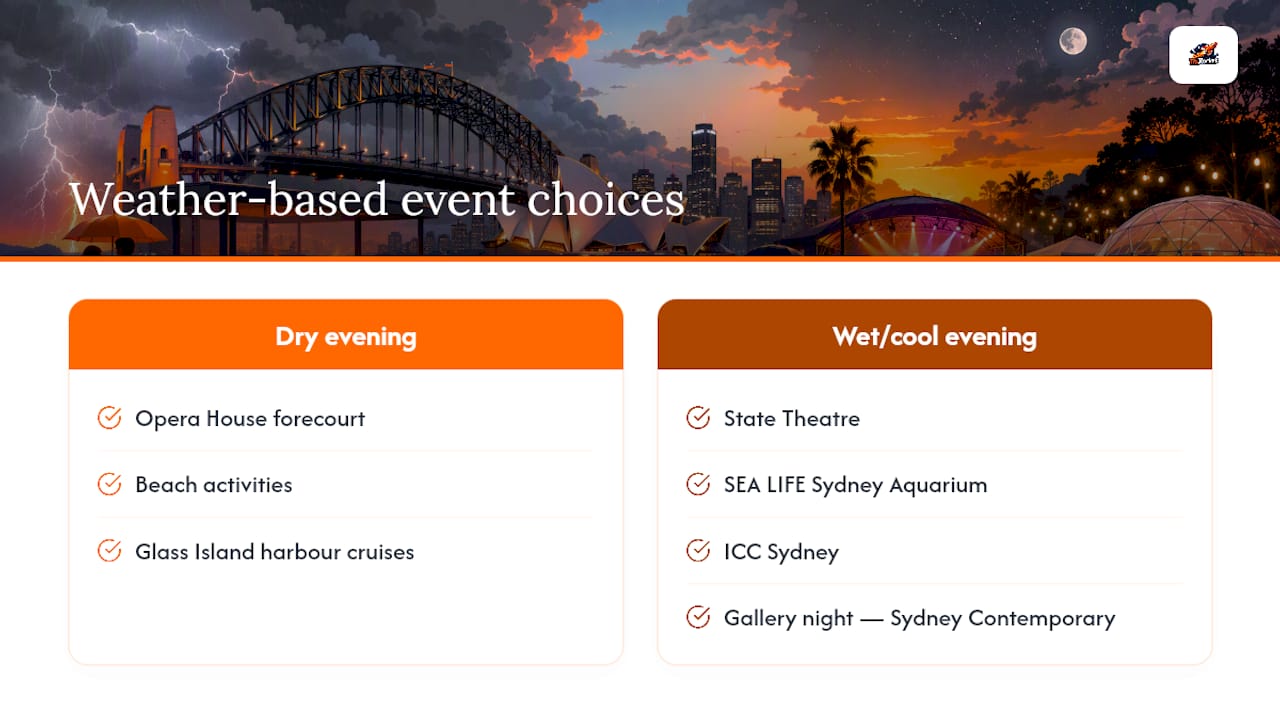Click the State Theatre list item
The image size is (1280, 720).
[x=935, y=418]
